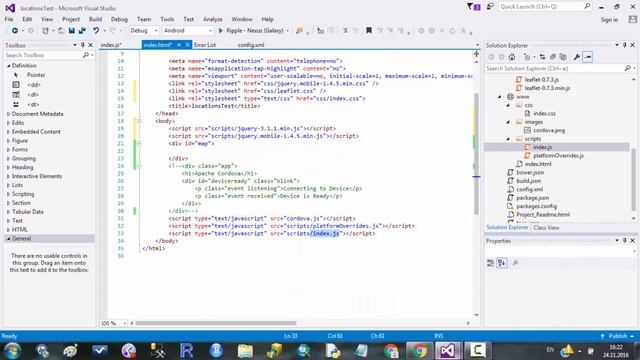Open the Analyze menu

click(213, 19)
